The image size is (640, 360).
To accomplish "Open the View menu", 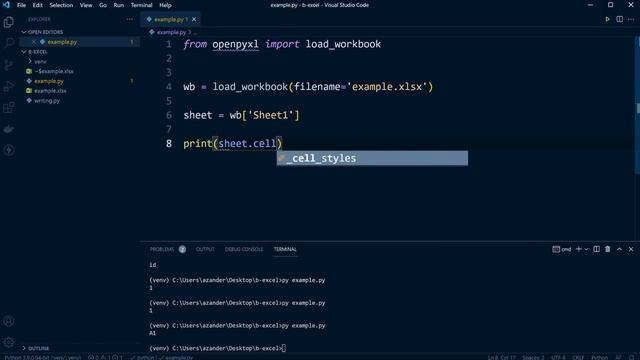I will 86,5.
